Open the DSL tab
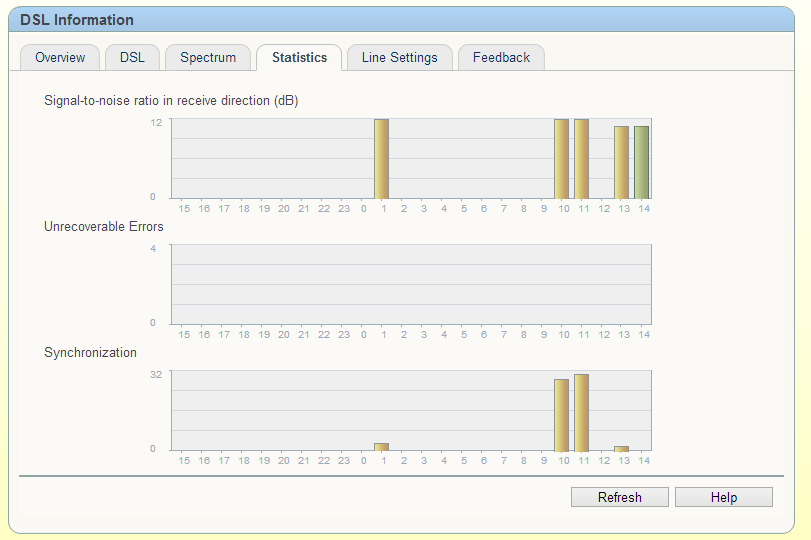811x540 pixels. [x=132, y=57]
